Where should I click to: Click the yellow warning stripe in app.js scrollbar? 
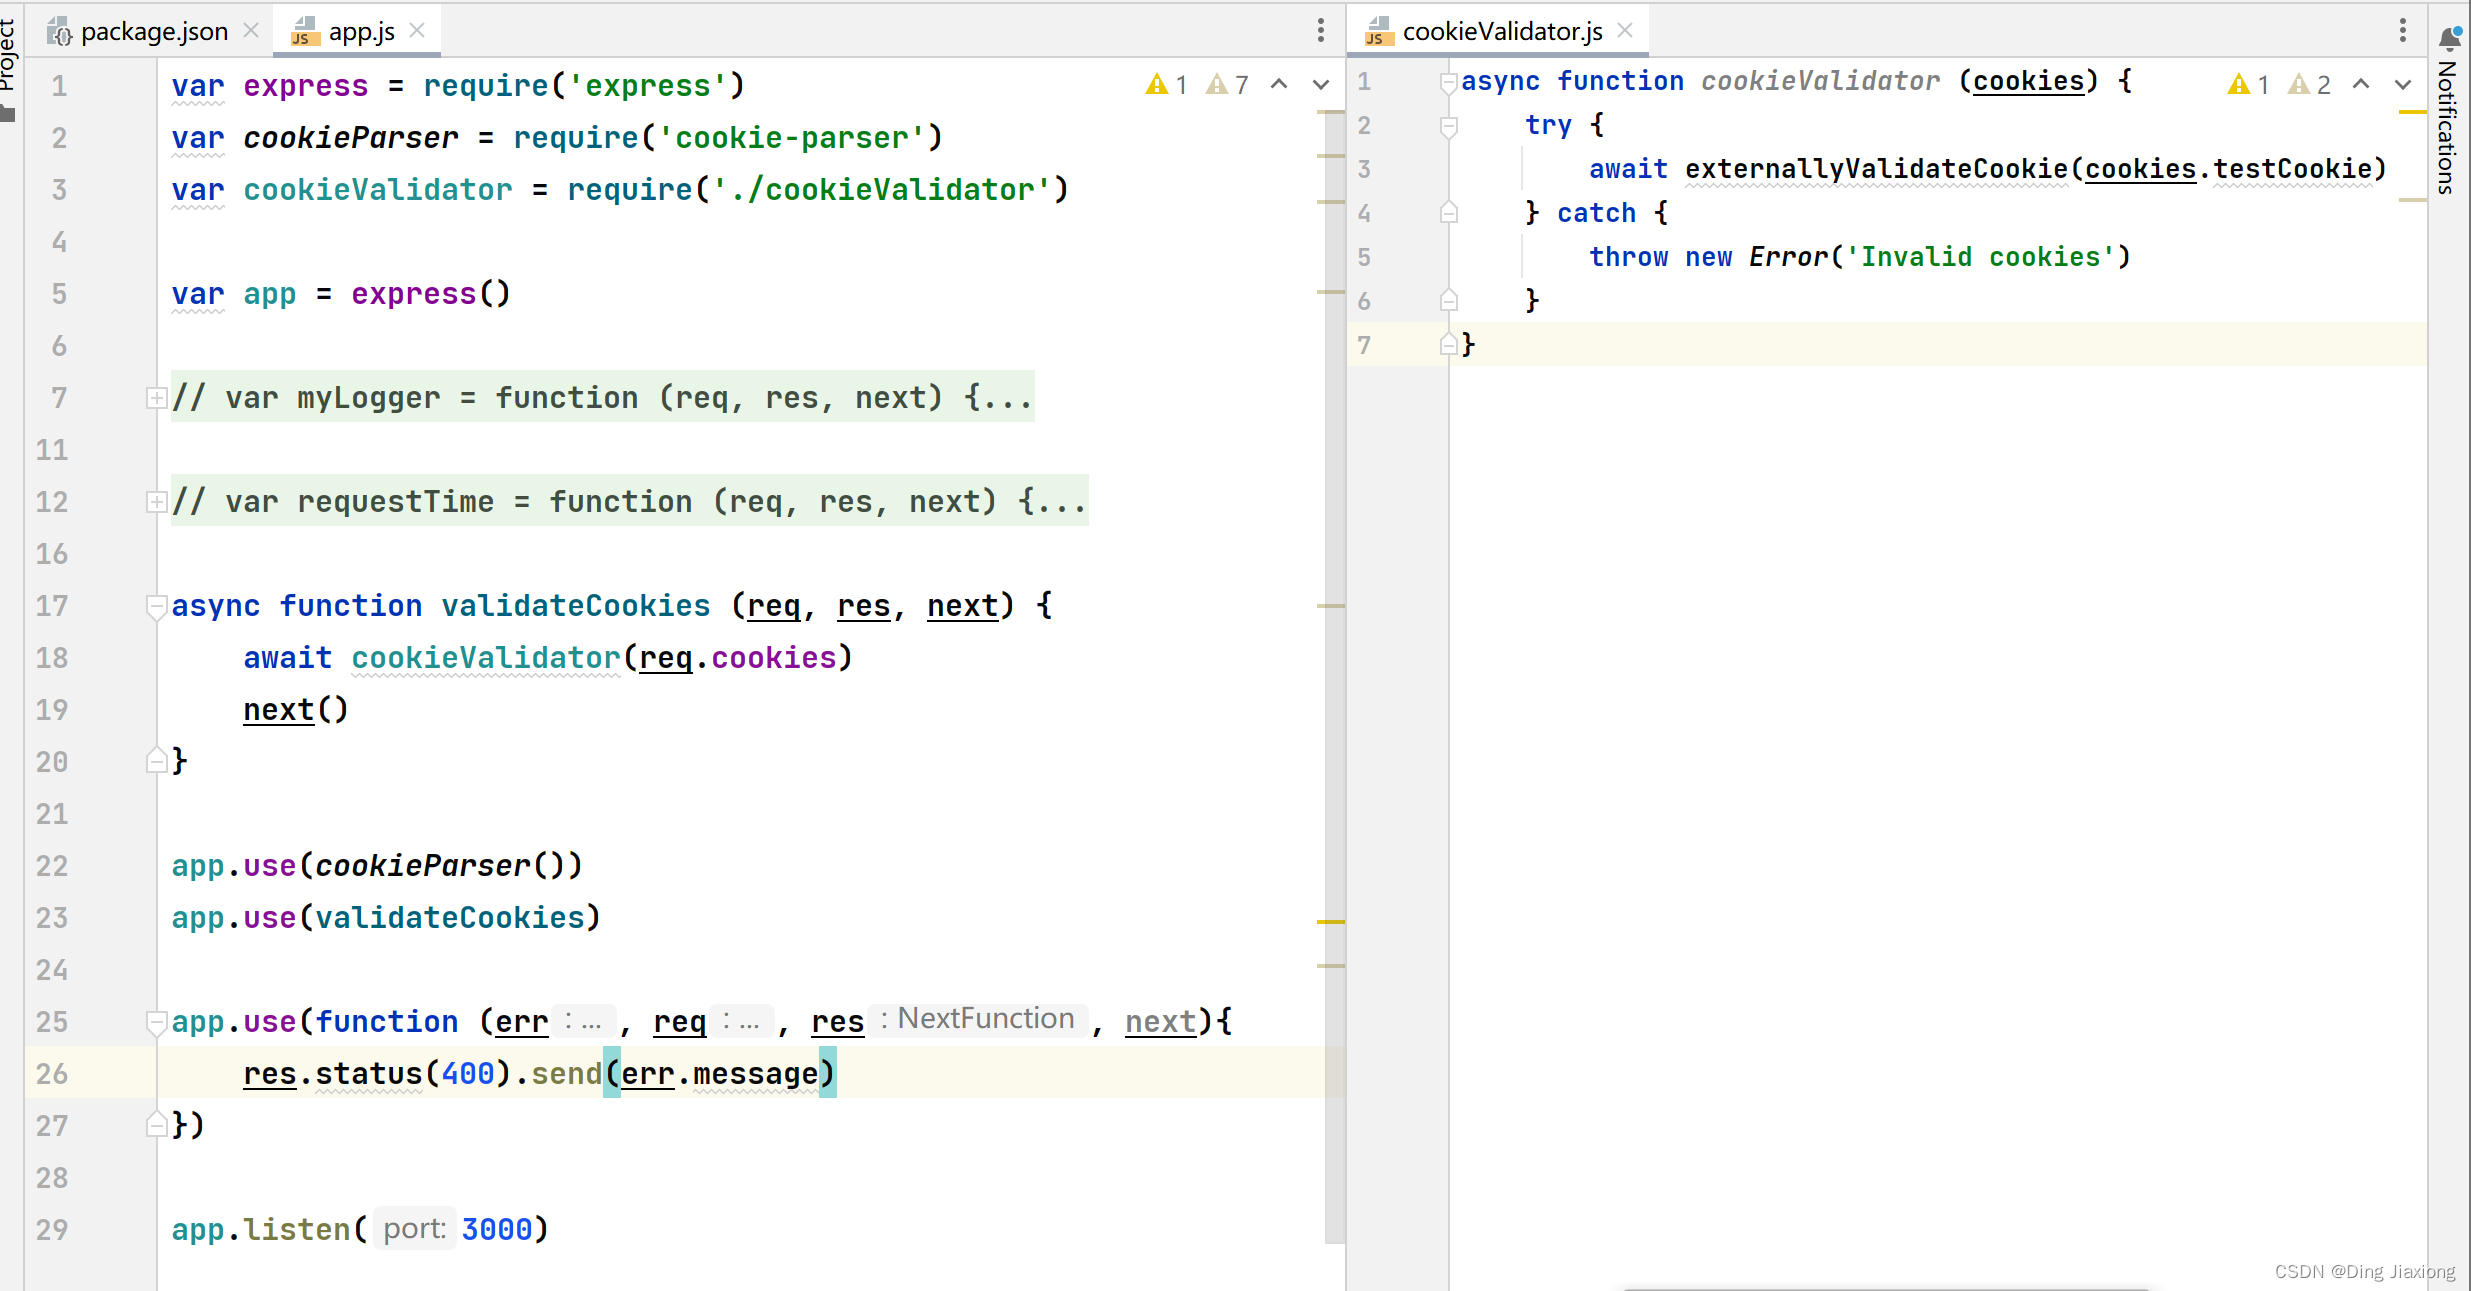click(1331, 921)
